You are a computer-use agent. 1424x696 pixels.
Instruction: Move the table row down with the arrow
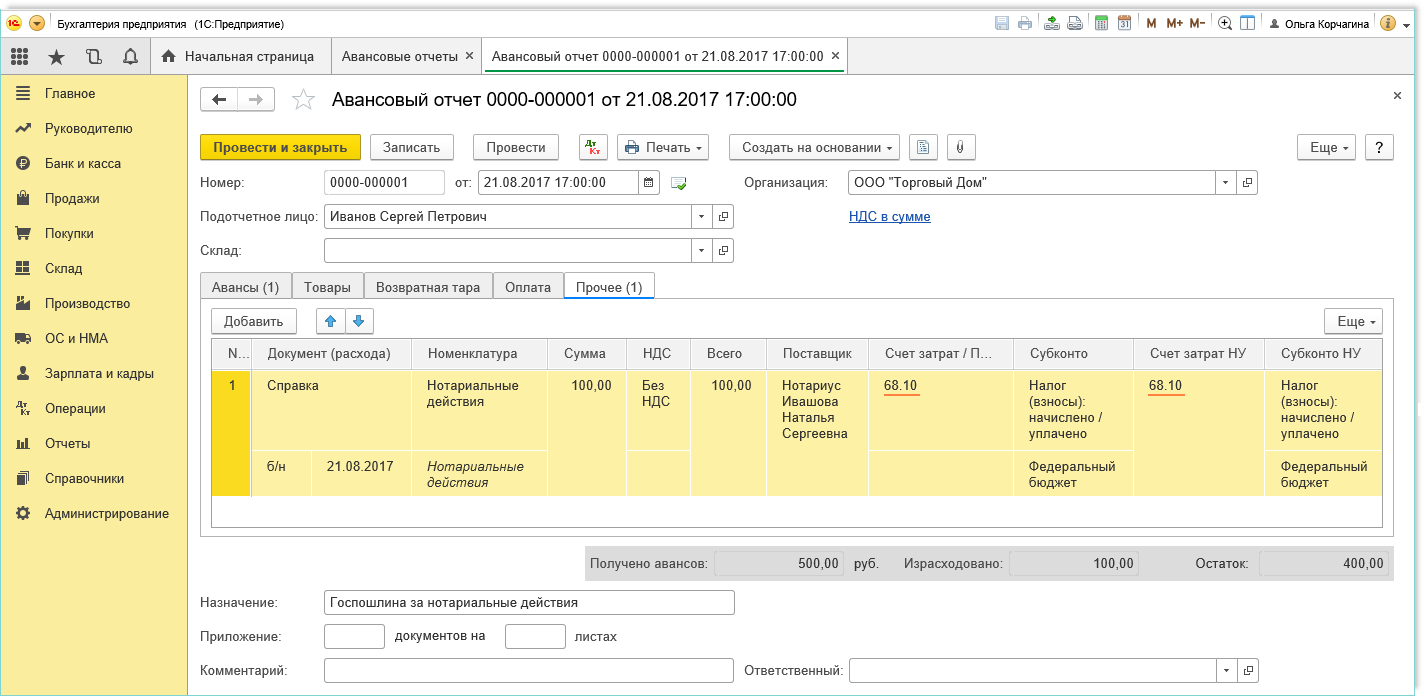coord(360,321)
